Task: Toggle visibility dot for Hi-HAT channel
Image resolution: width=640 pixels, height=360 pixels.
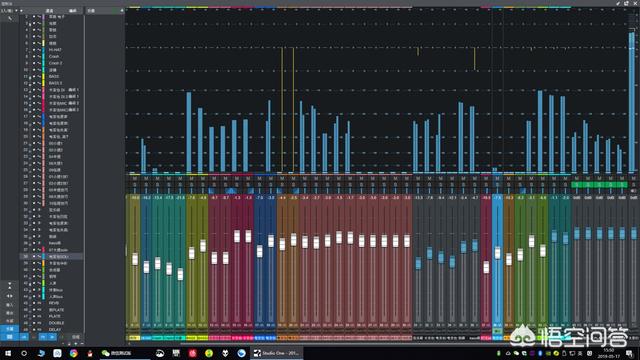Action: click(34, 50)
